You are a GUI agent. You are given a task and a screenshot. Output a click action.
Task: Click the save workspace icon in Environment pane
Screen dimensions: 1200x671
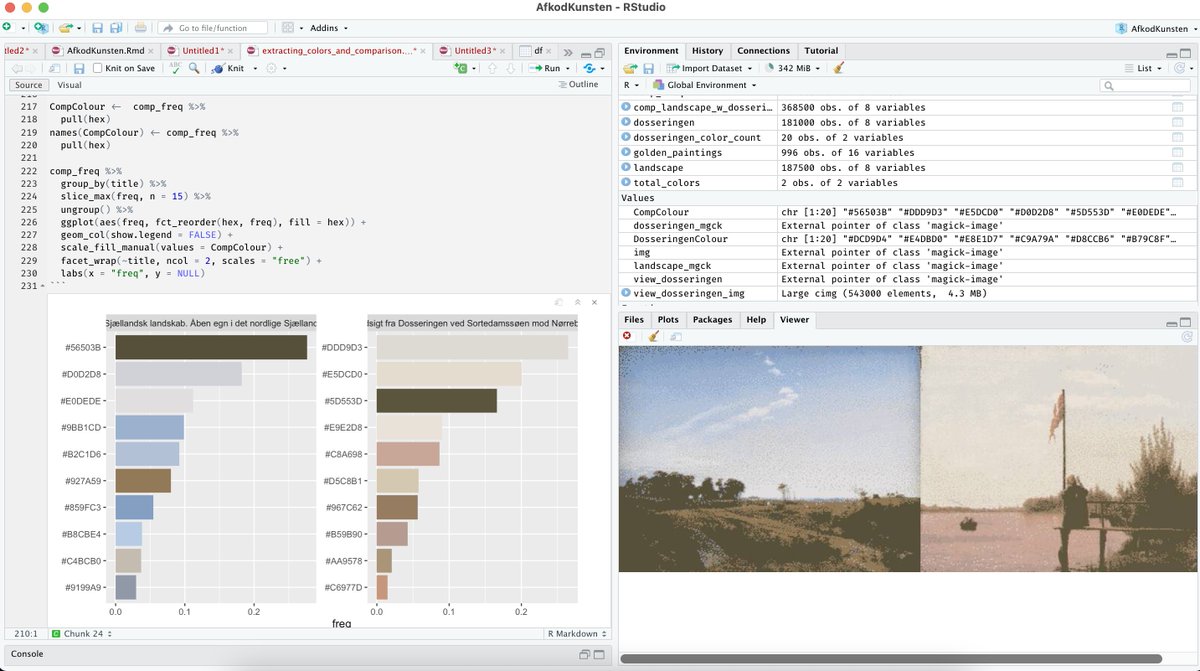(x=648, y=68)
